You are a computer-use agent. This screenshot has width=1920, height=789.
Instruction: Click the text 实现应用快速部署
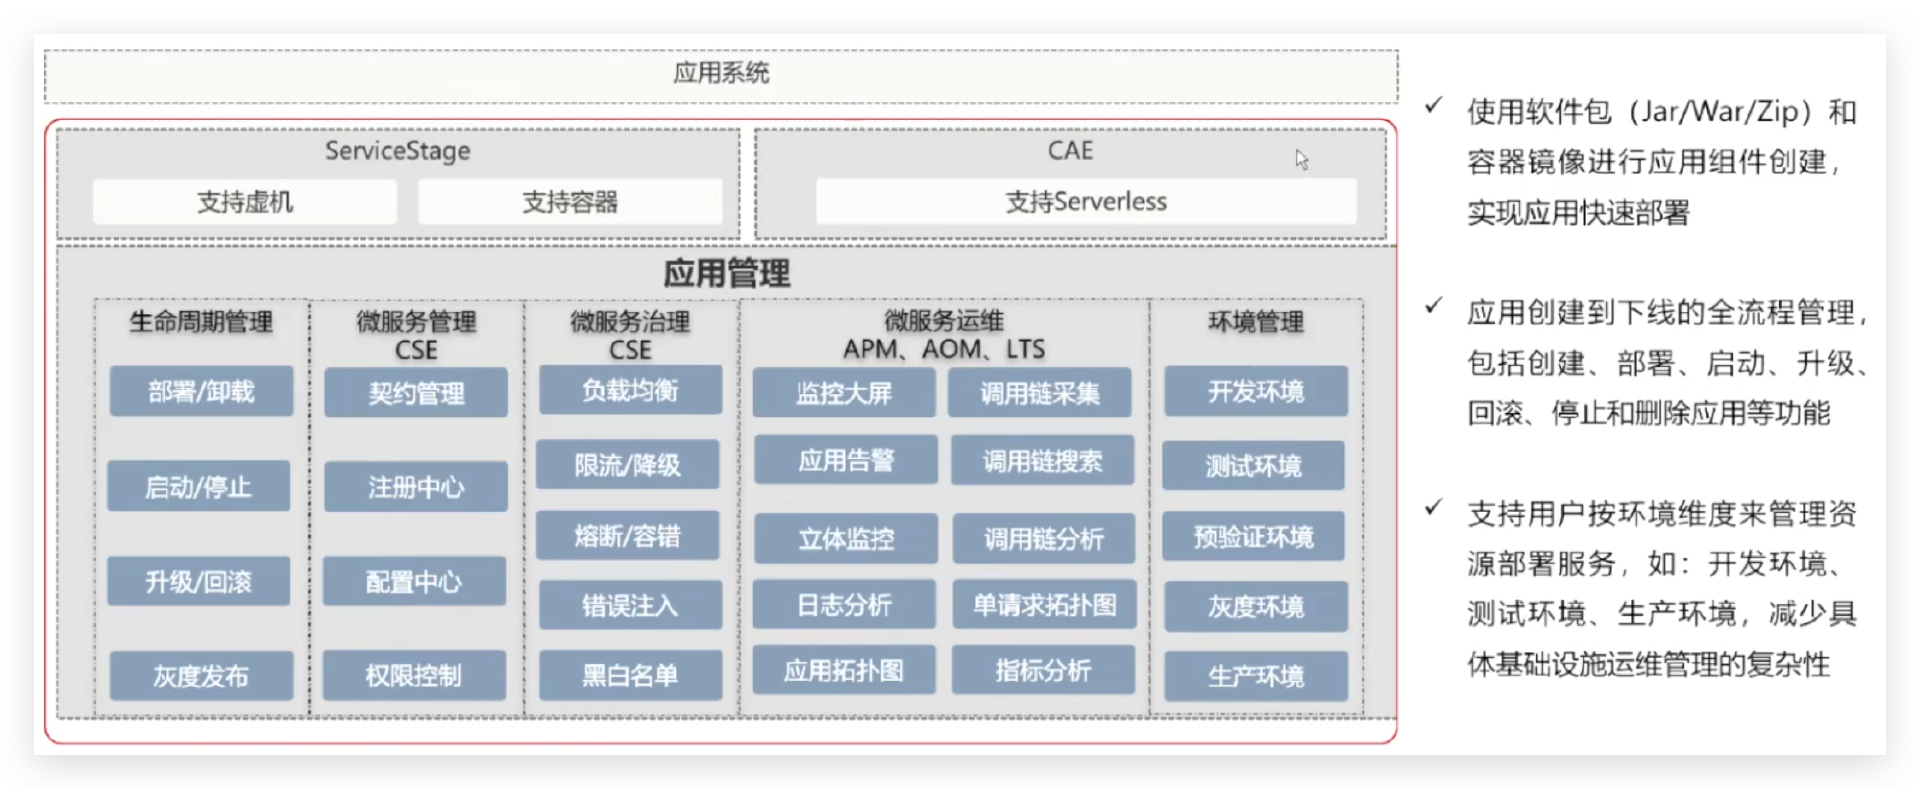point(1578,212)
